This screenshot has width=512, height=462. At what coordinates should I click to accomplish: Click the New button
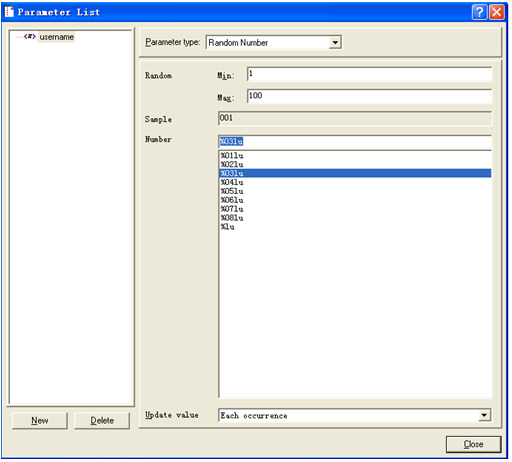tap(40, 421)
